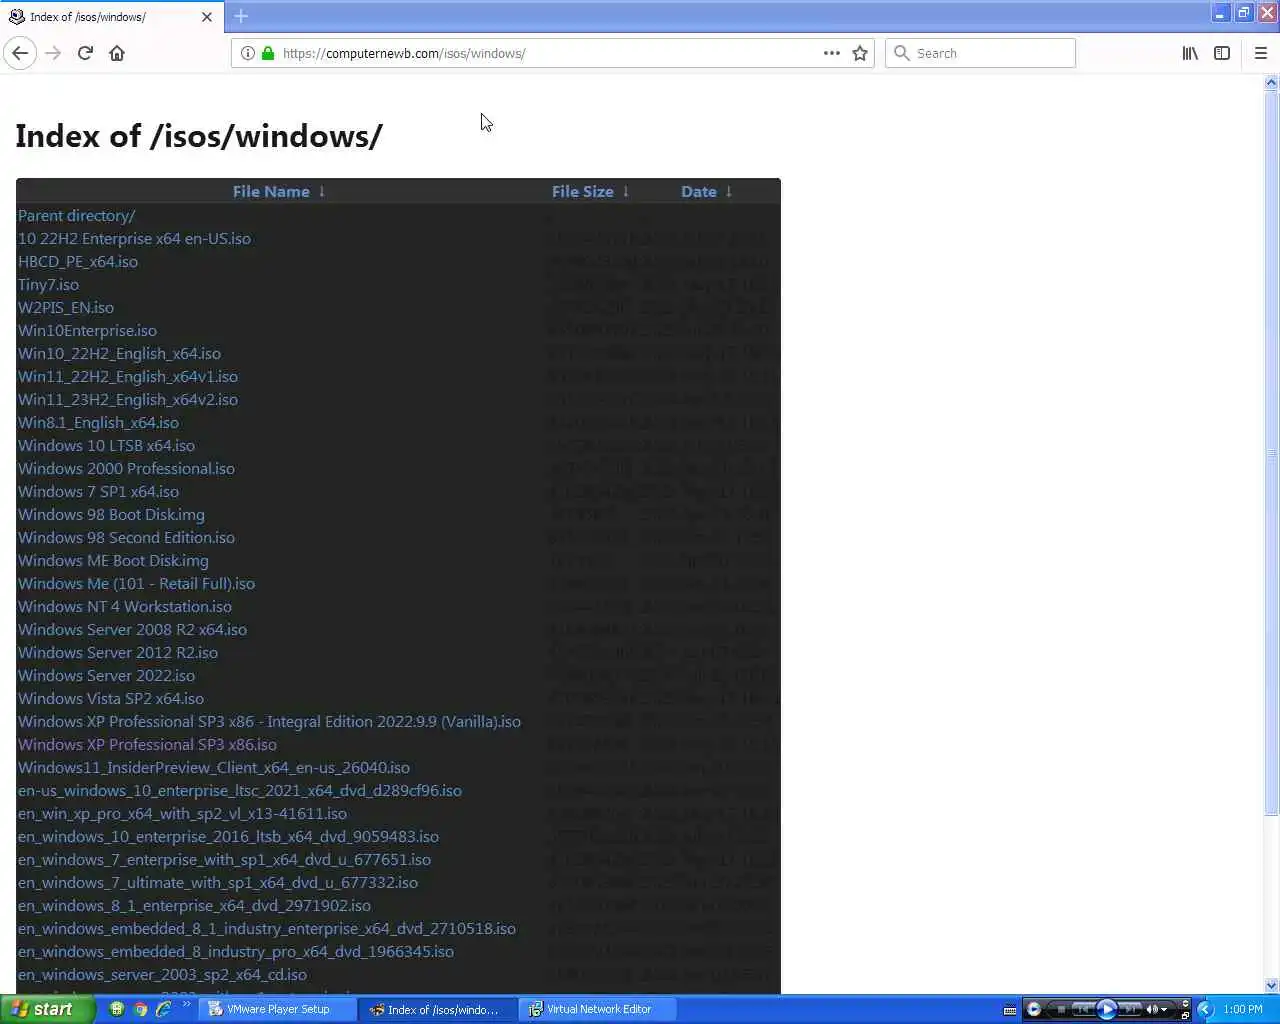Open the Firefox hamburger menu
The image size is (1280, 1024).
1261,53
